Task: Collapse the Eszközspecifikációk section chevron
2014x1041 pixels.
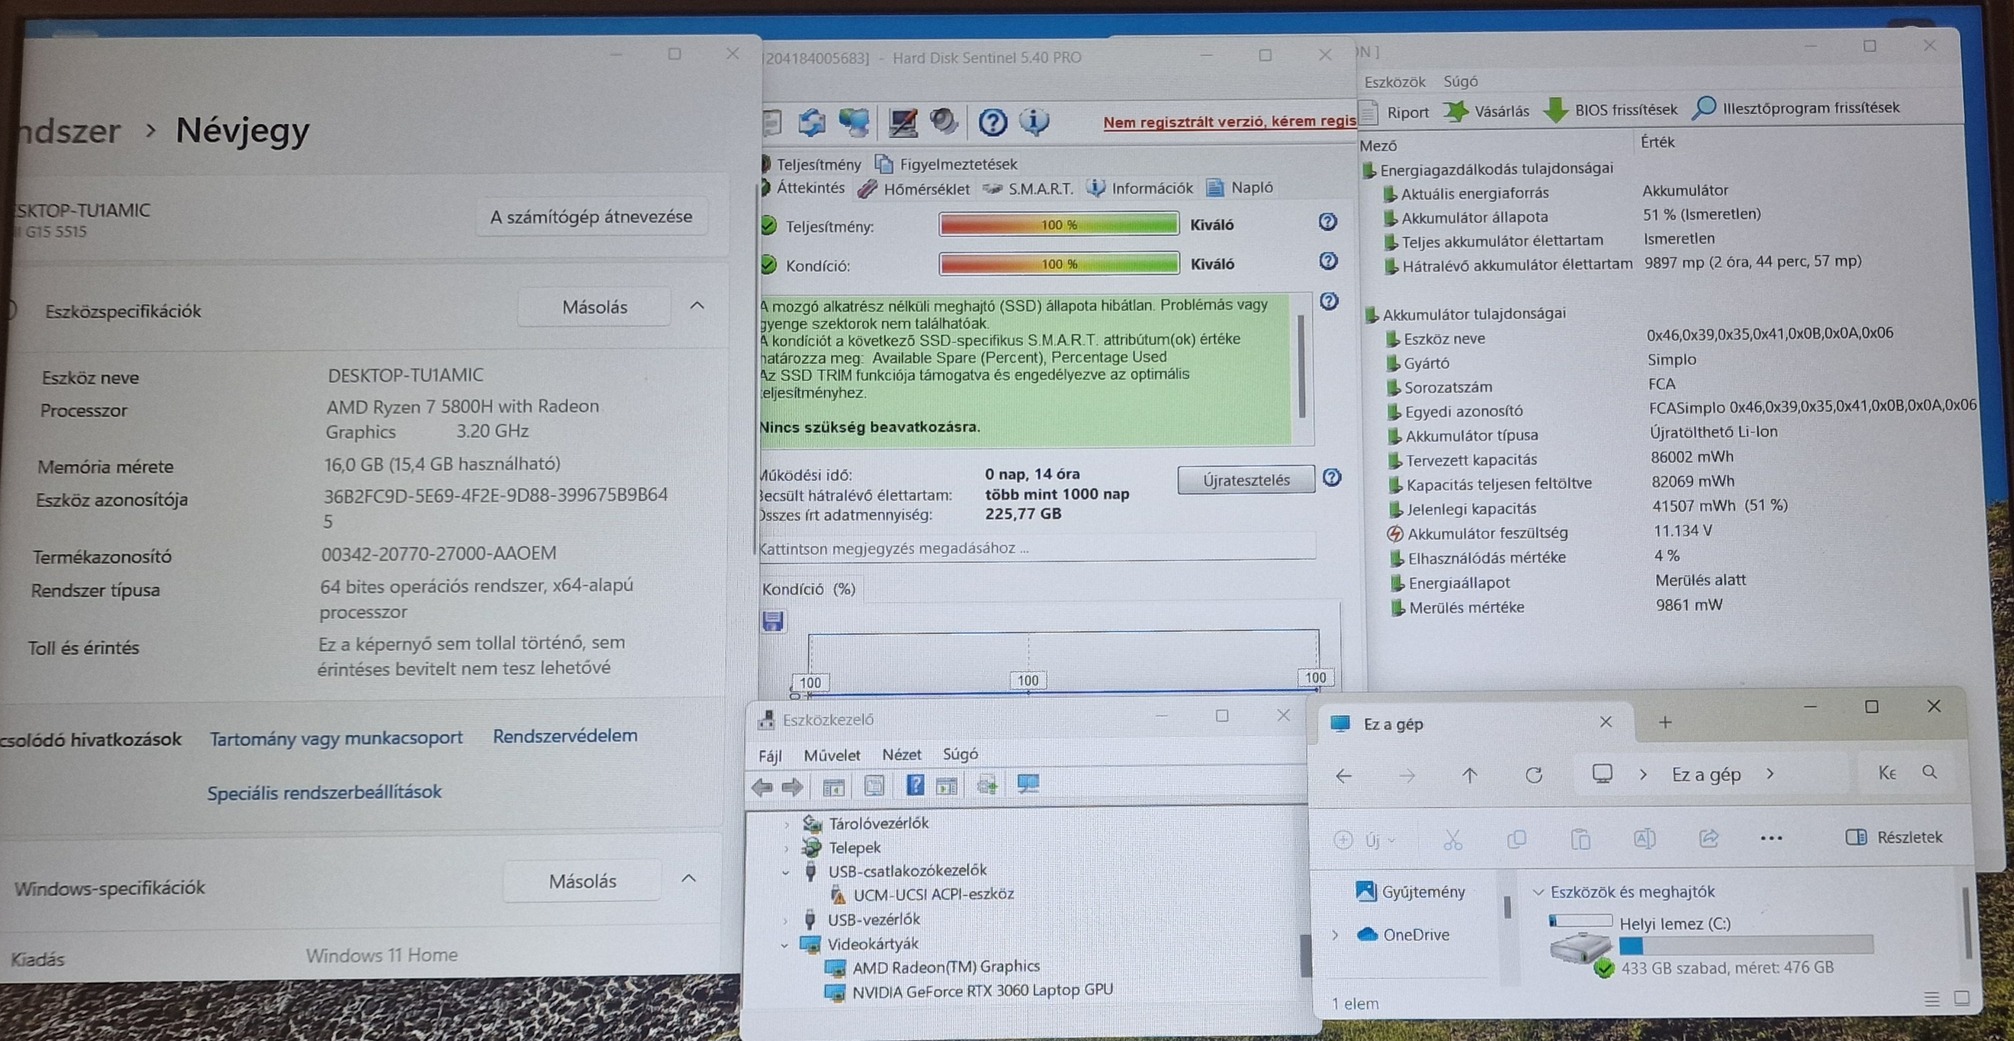Action: click(697, 306)
